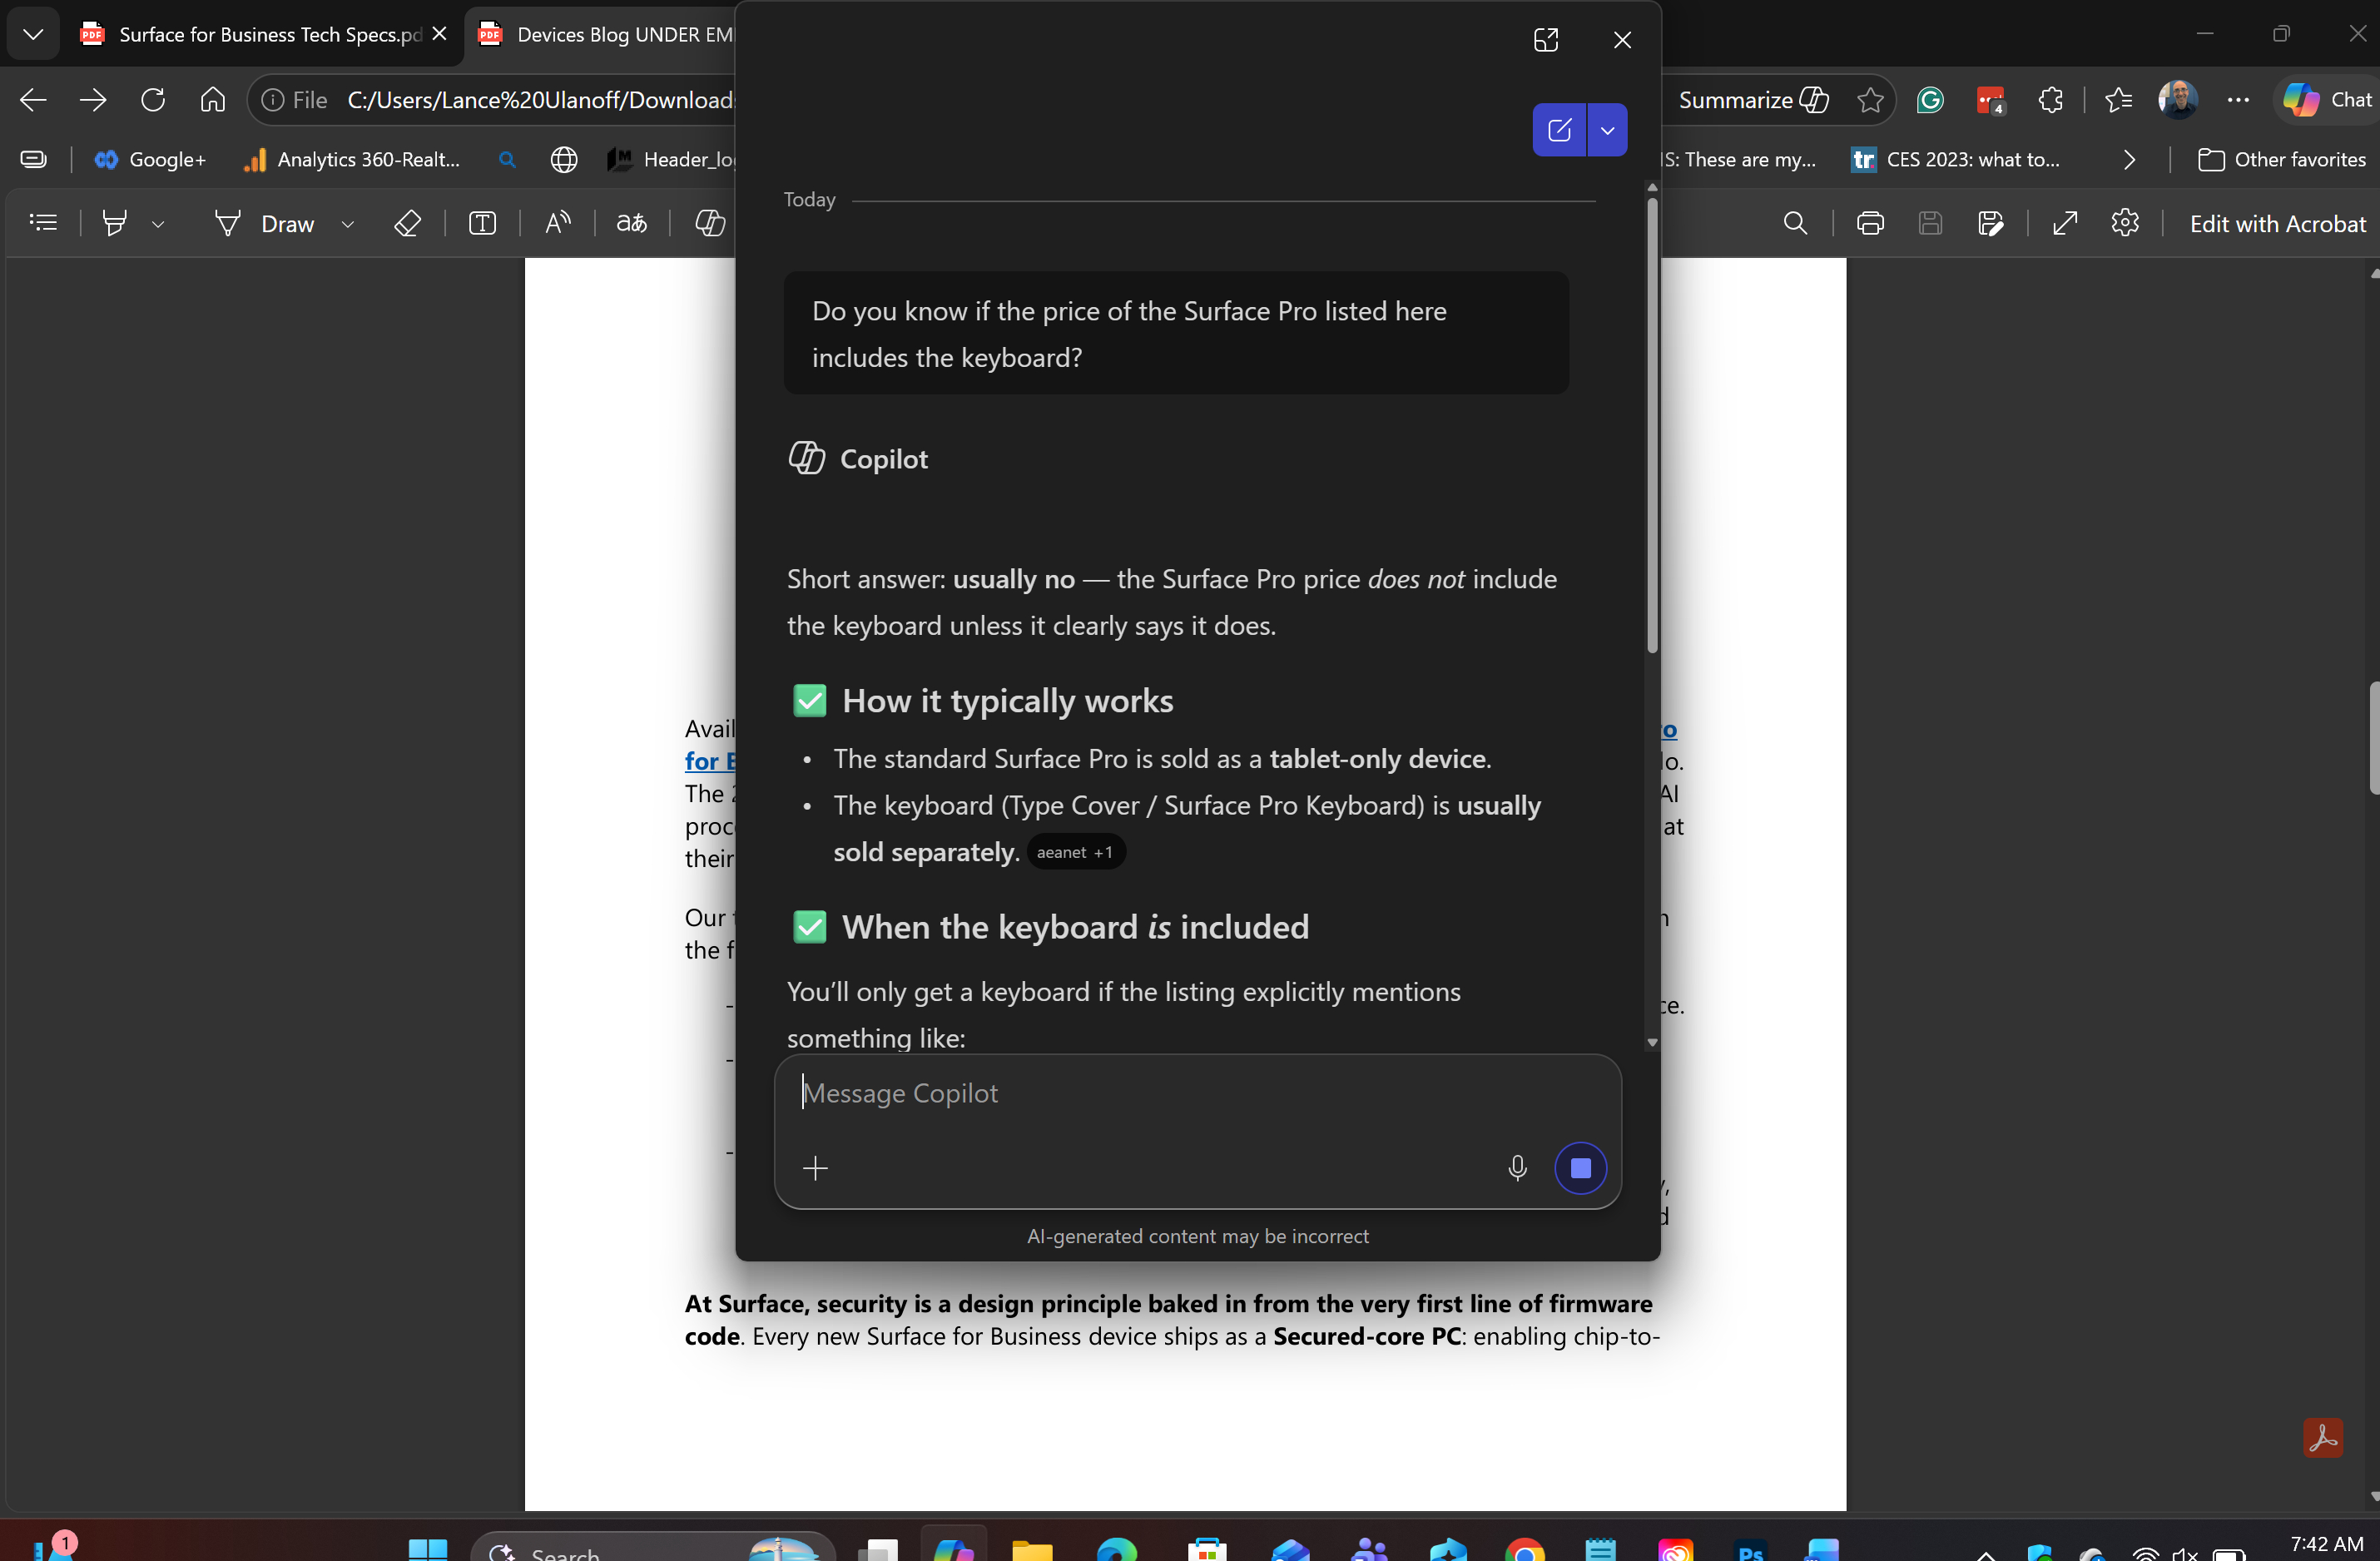This screenshot has width=2380, height=1561.
Task: Open Header_lo favorite bookmark
Action: [672, 160]
